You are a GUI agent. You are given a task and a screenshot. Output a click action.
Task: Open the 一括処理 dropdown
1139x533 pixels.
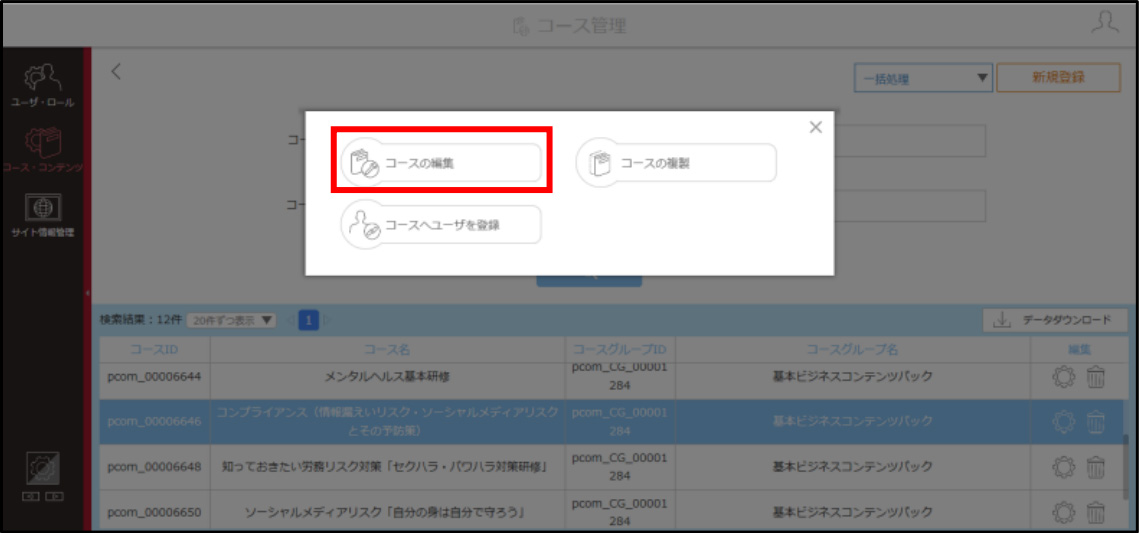click(923, 79)
